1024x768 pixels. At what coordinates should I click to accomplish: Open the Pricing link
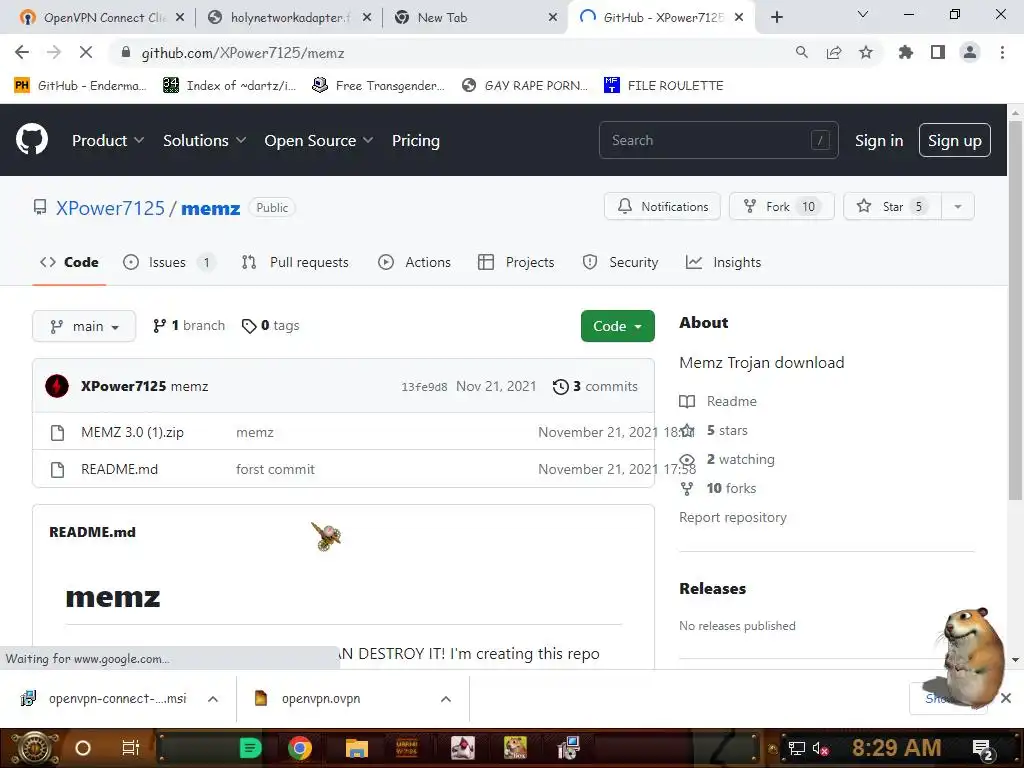pos(416,140)
